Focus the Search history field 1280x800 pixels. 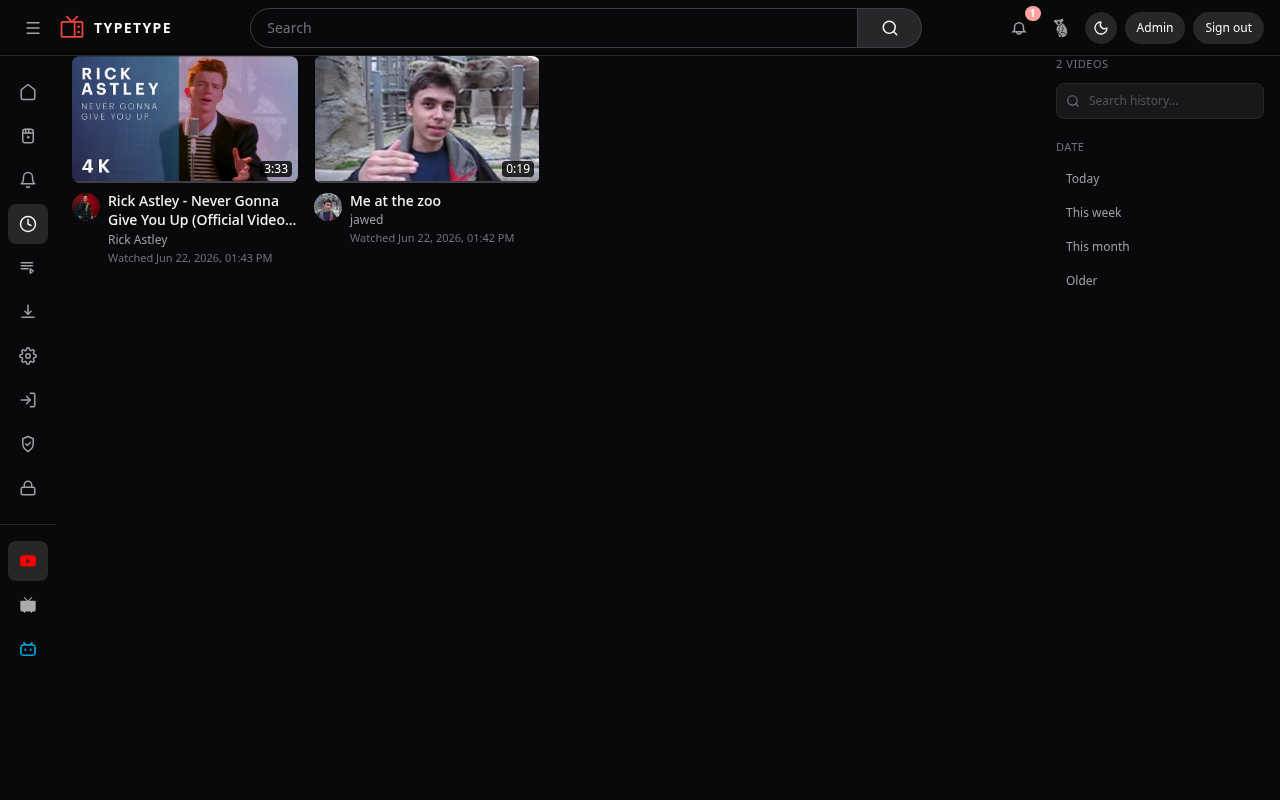point(1160,101)
